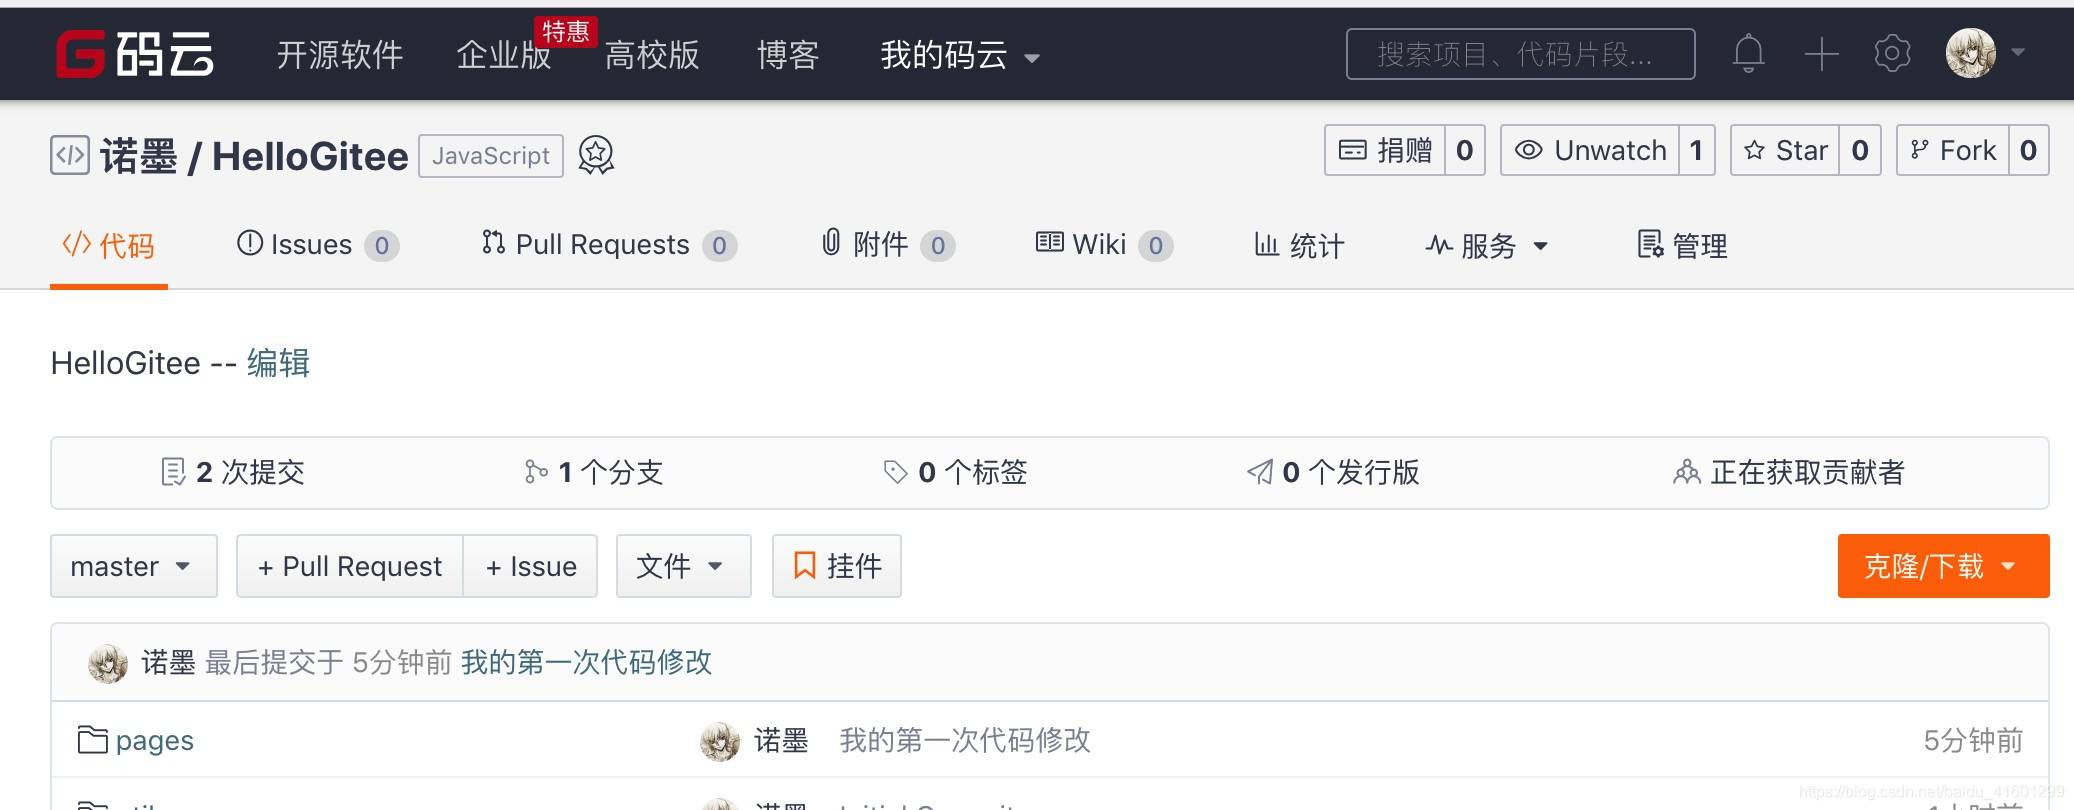Screen dimensions: 2074x810
Task: Switch to the Pull Requests tab
Action: click(609, 245)
